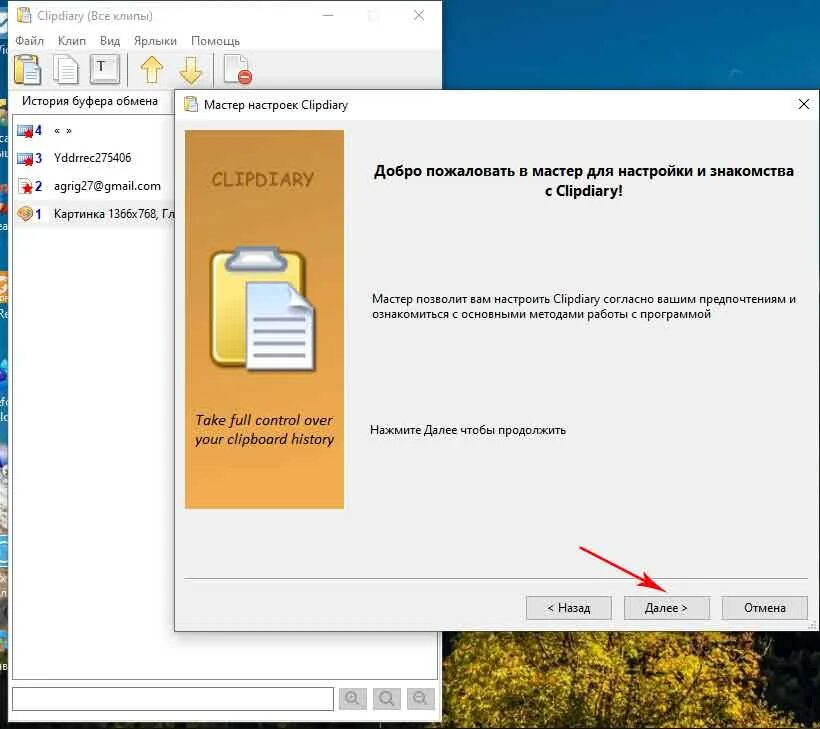Open the Файл menu
Viewport: 820px width, 729px height.
pyautogui.click(x=30, y=41)
